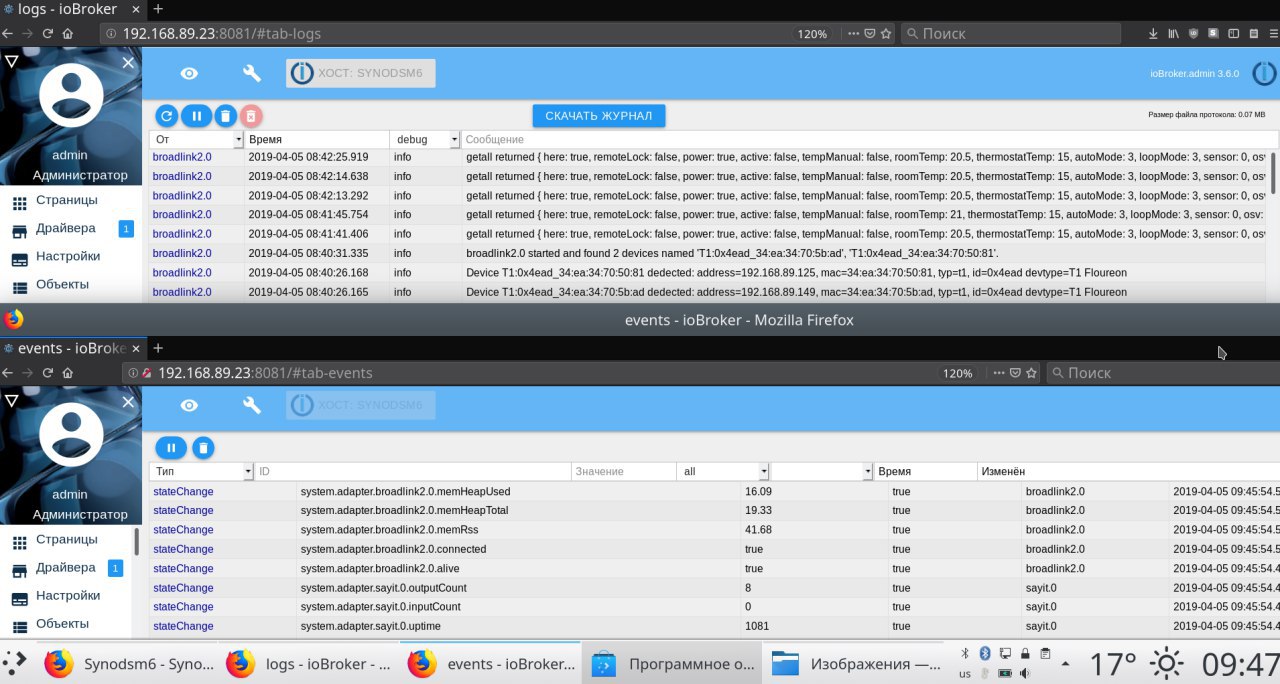Clear the events list with the trash icon
Viewport: 1280px width, 684px height.
coord(203,448)
